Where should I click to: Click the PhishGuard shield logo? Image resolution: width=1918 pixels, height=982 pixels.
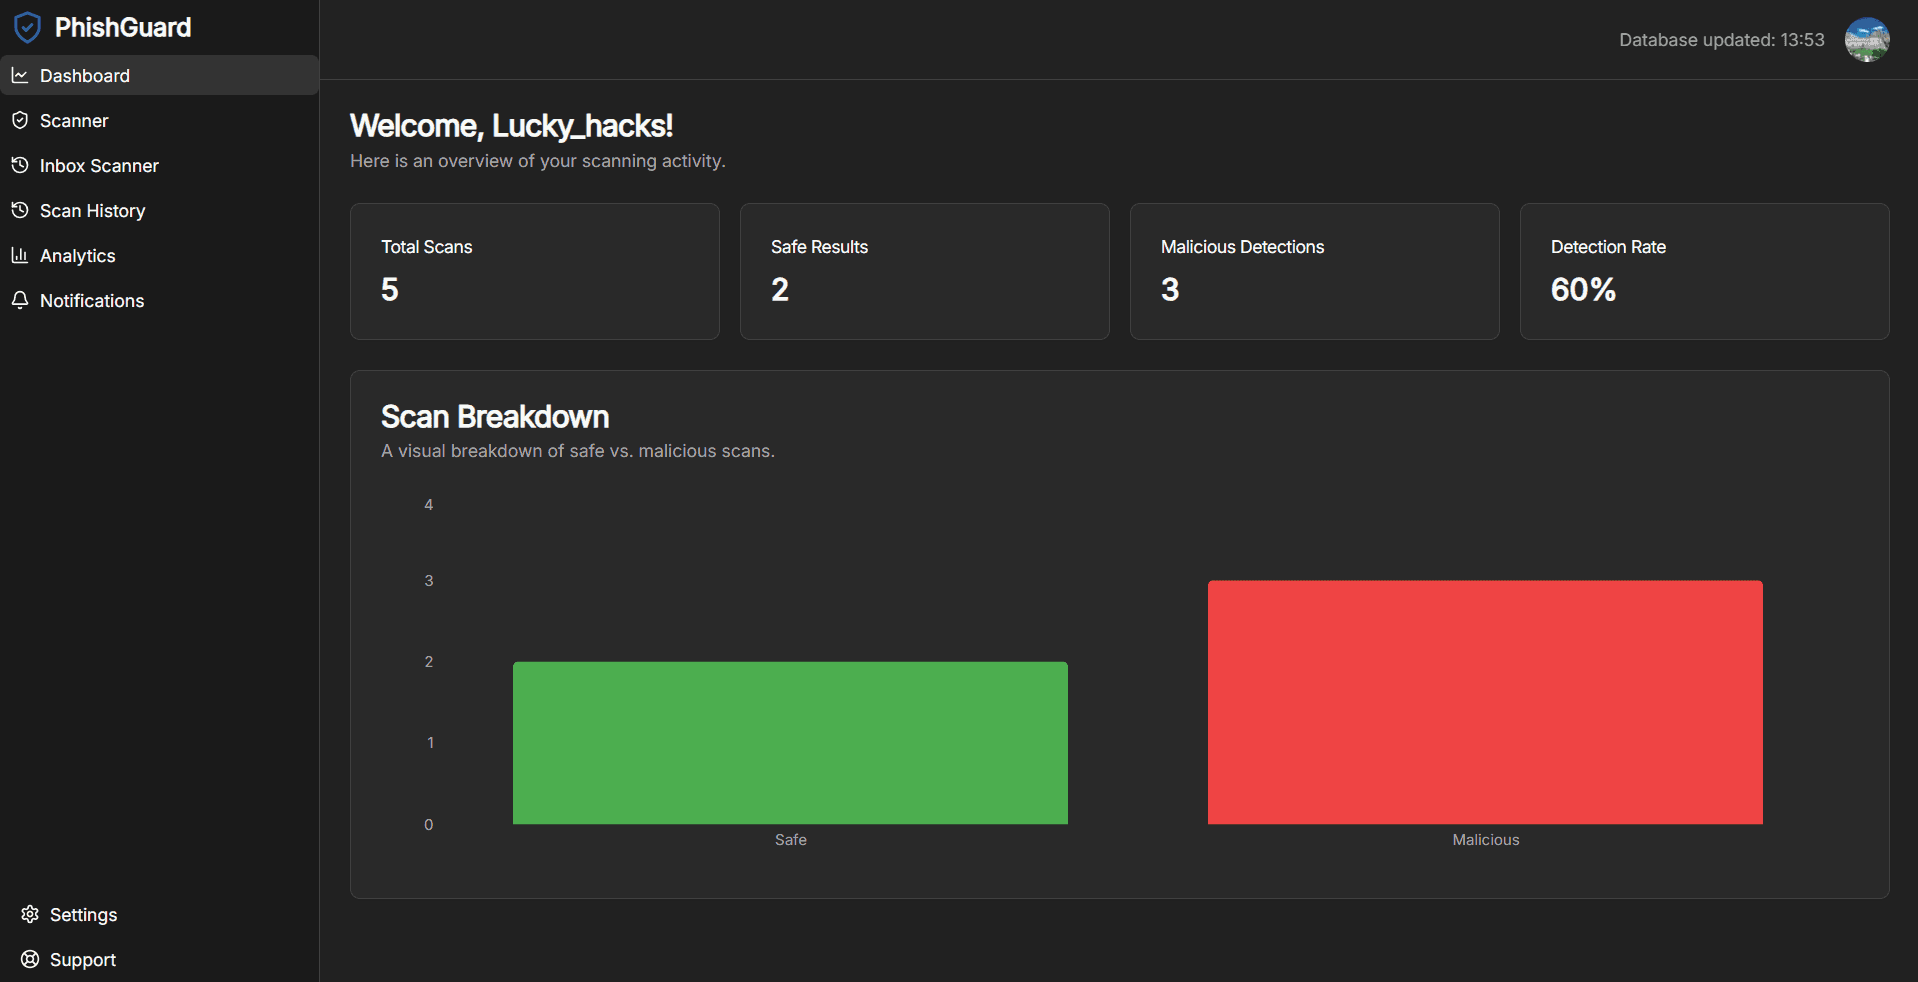point(27,27)
